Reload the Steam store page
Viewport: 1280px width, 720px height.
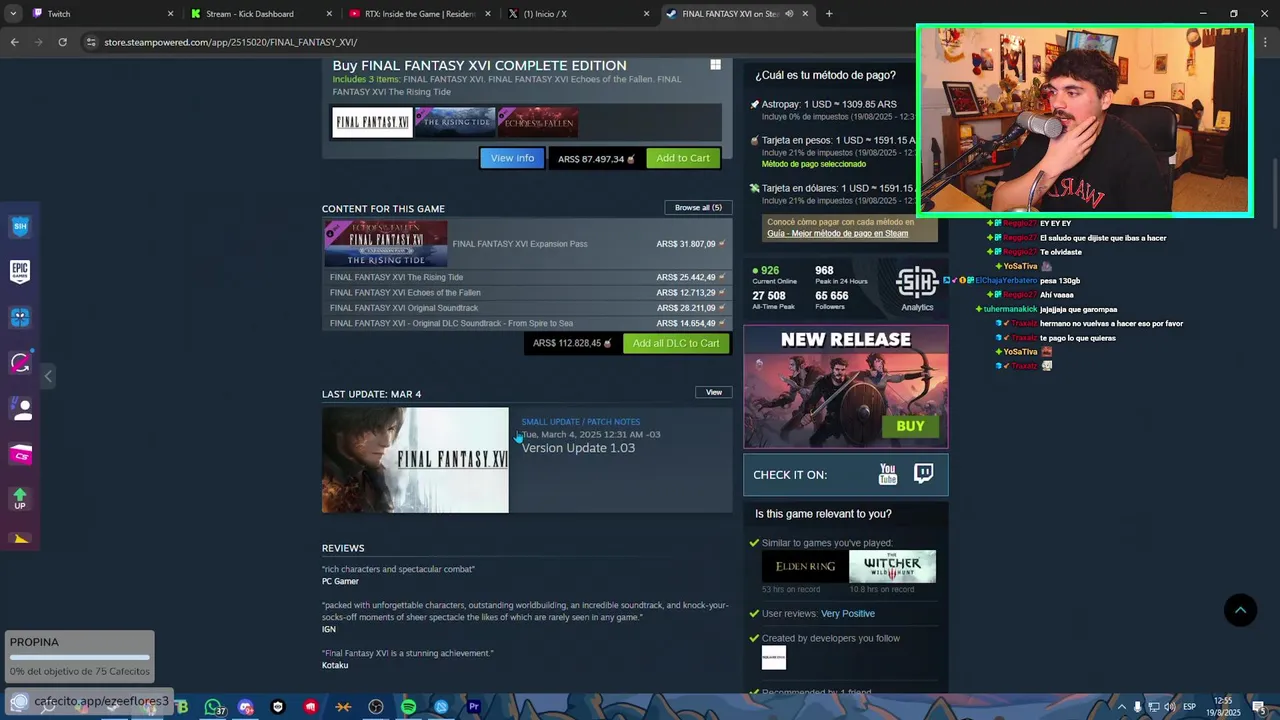[62, 42]
